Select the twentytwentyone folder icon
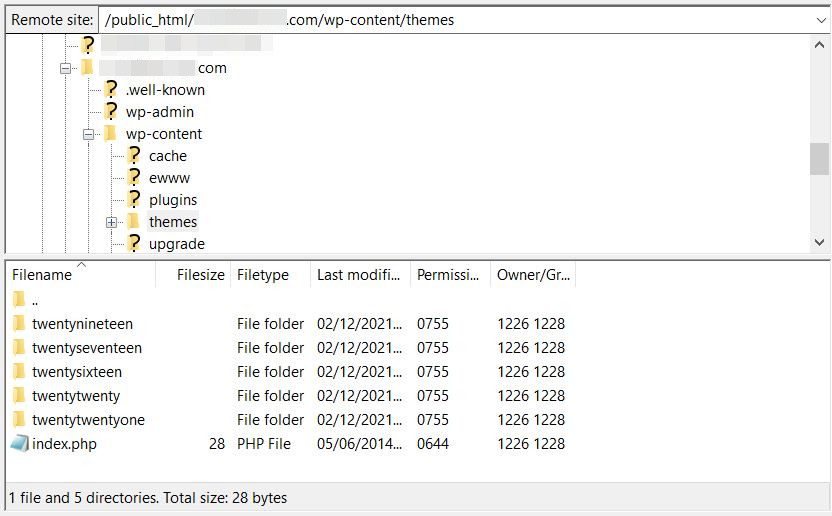 click(x=19, y=420)
